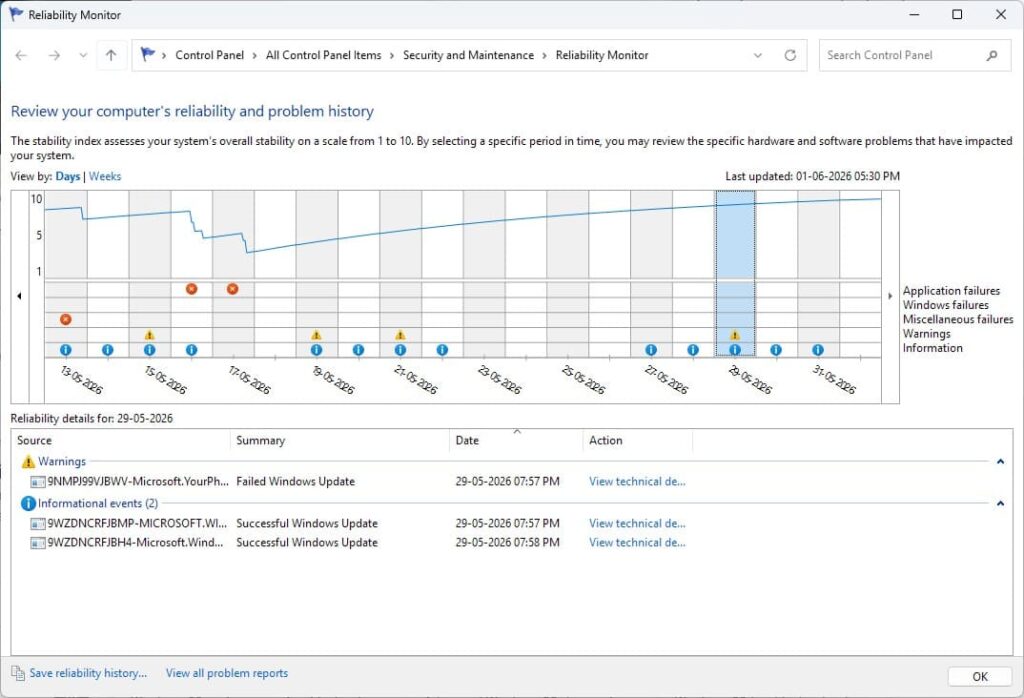The height and width of the screenshot is (698, 1024).
Task: Select the information icon on 22-05-2026
Action: (442, 350)
